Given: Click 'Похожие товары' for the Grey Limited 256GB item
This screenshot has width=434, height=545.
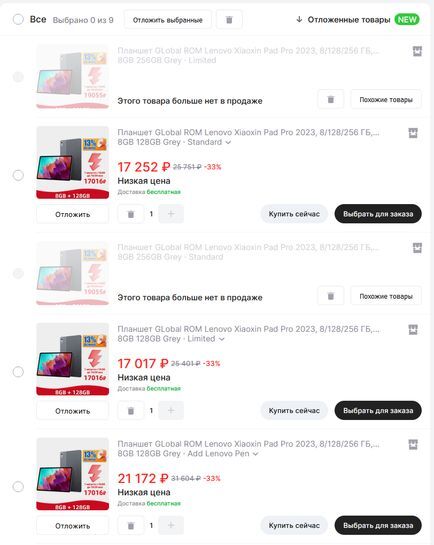Looking at the screenshot, I should [386, 100].
